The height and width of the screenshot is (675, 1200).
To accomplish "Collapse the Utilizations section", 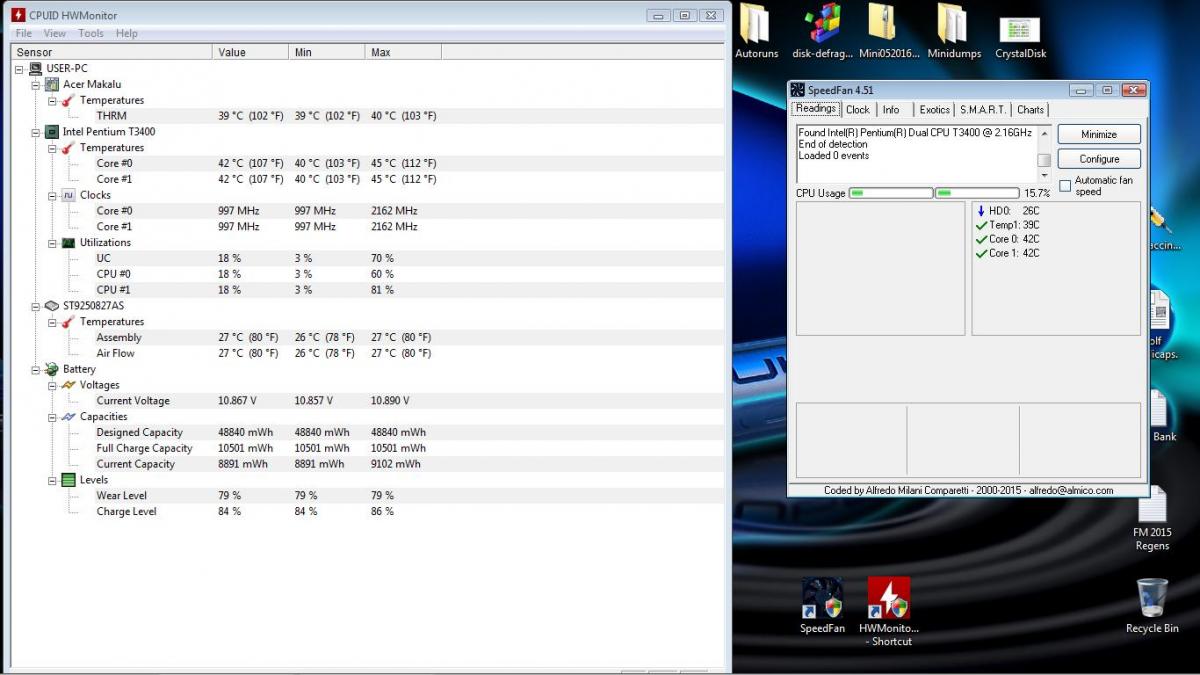I will [54, 242].
